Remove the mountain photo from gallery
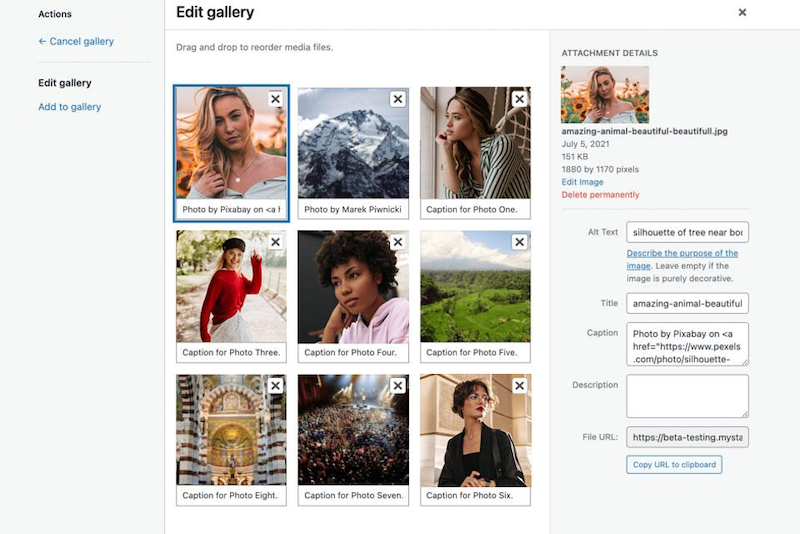The image size is (800, 534). click(x=397, y=99)
